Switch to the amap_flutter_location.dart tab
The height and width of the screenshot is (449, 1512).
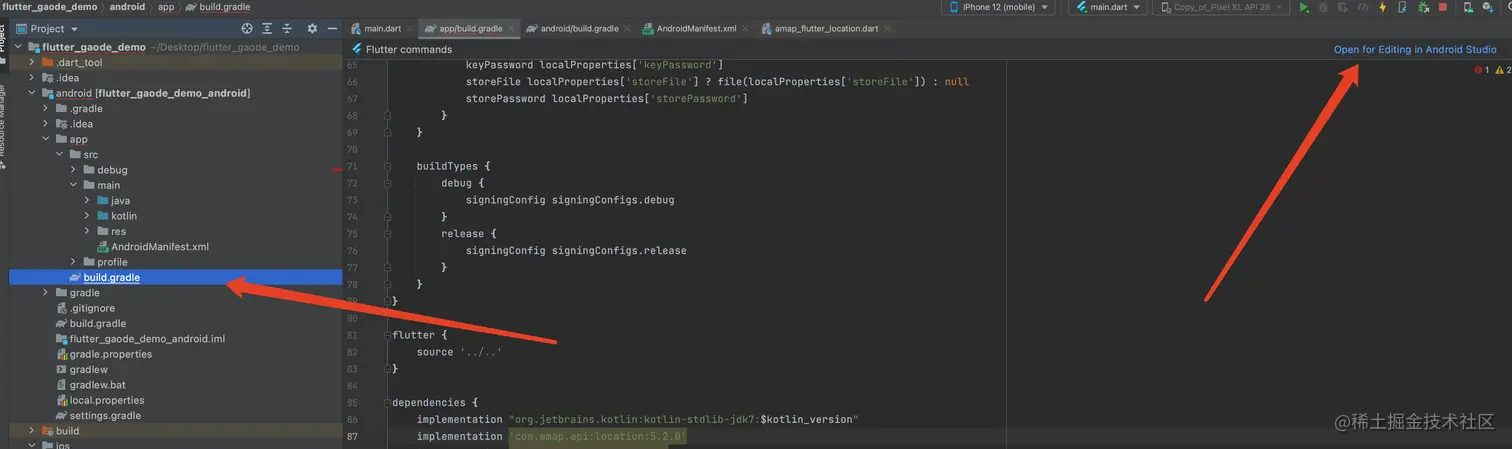826,29
